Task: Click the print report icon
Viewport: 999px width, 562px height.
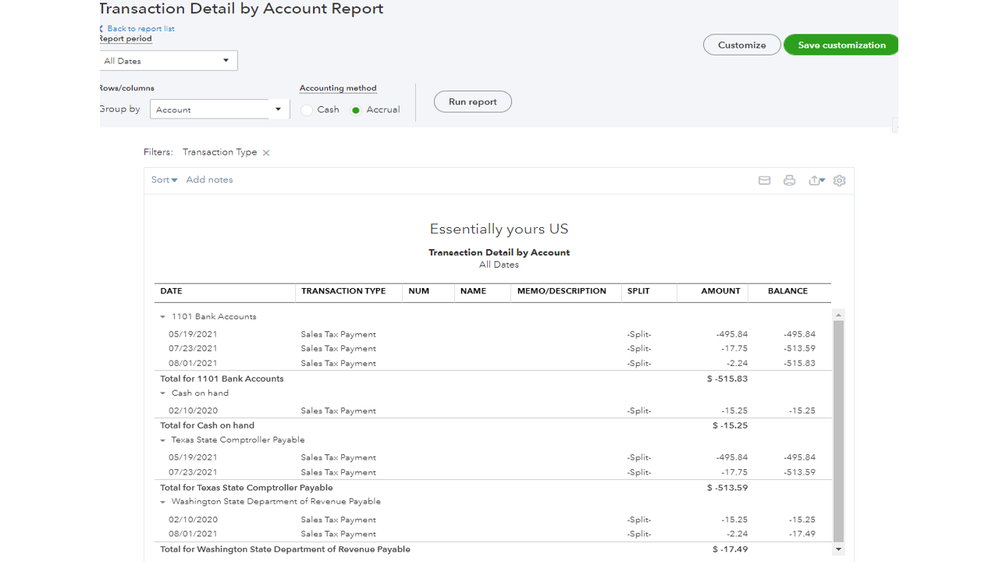Action: (789, 181)
